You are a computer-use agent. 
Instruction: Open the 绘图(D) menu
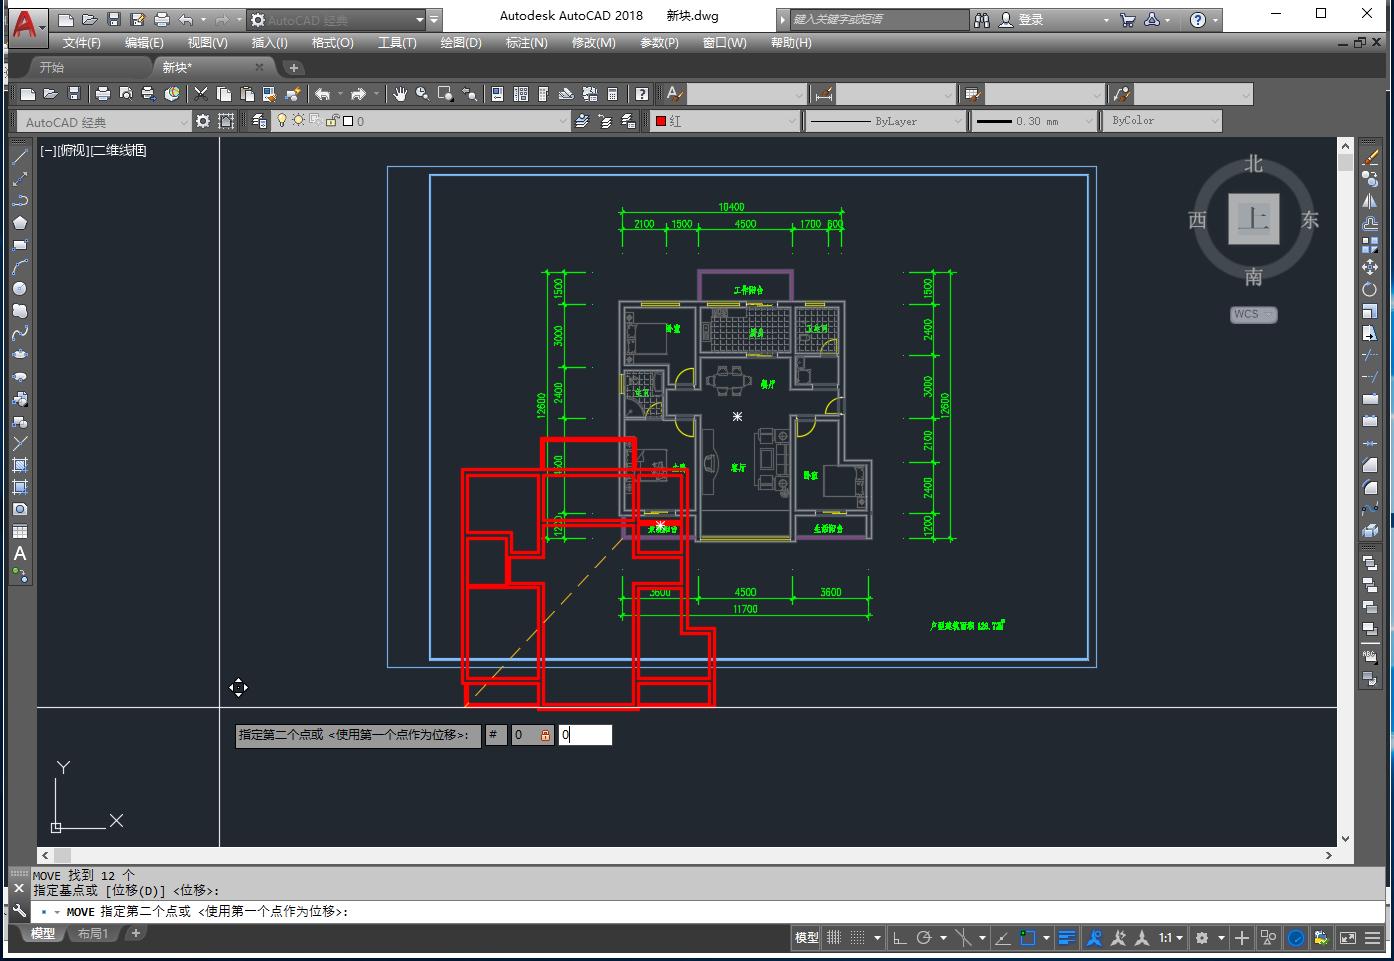pyautogui.click(x=460, y=43)
